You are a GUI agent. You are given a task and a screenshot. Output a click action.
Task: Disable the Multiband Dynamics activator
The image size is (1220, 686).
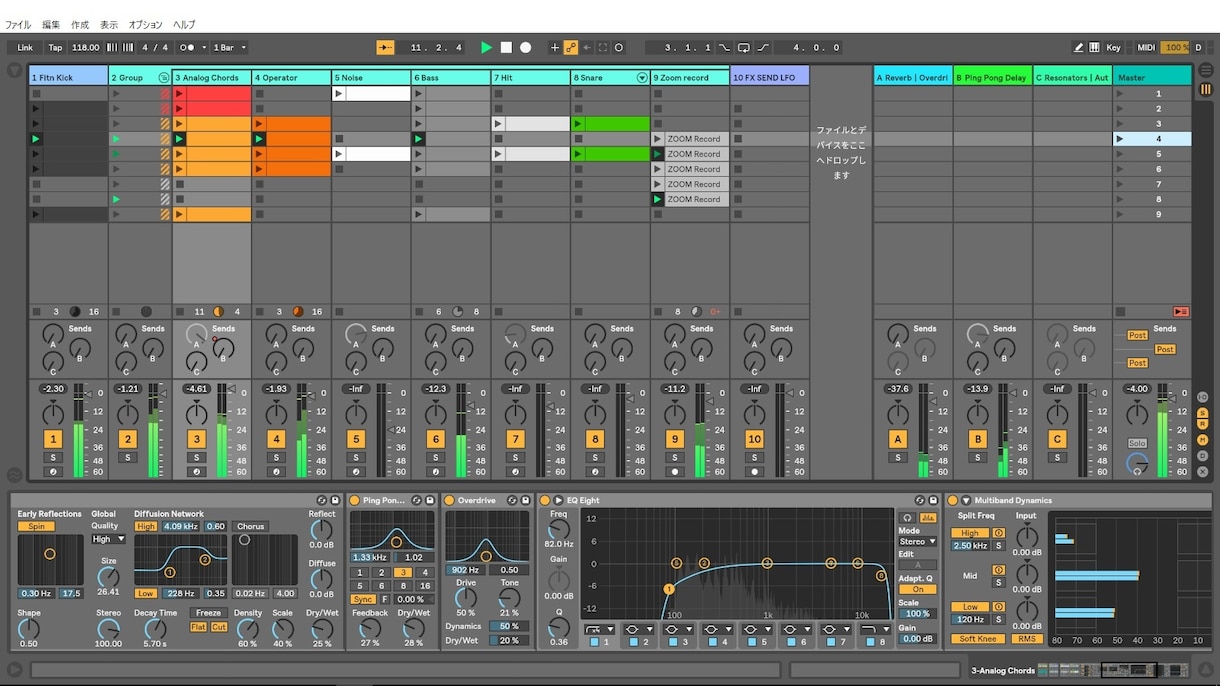tap(953, 500)
